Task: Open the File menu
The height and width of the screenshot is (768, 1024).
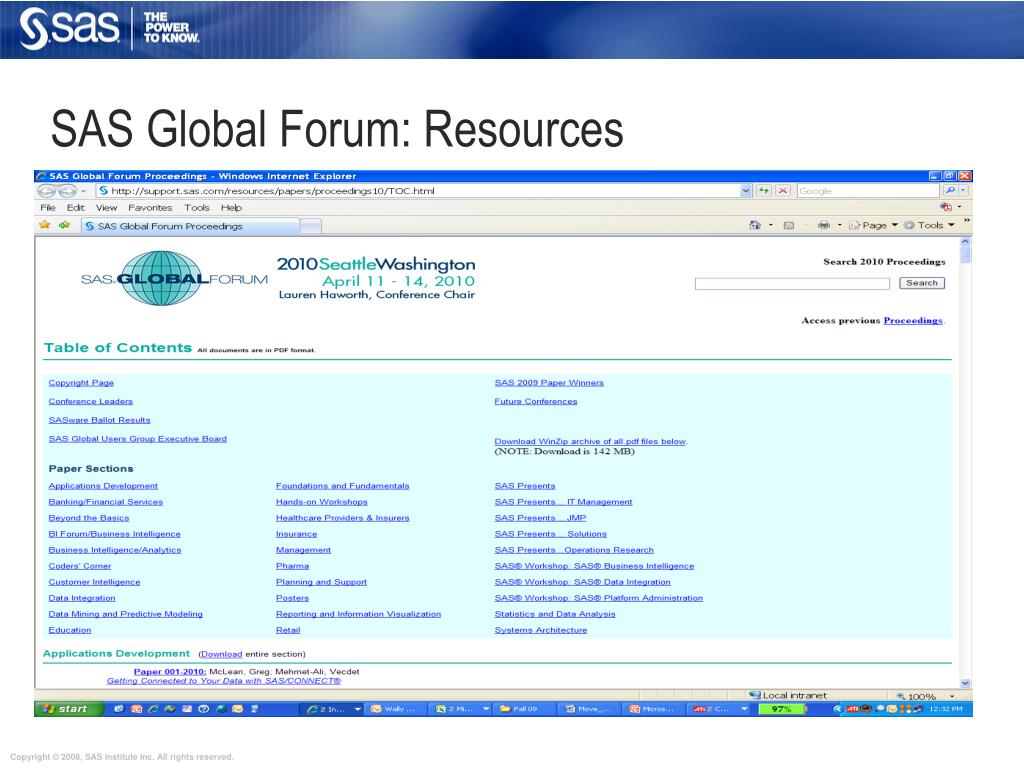Action: 48,208
